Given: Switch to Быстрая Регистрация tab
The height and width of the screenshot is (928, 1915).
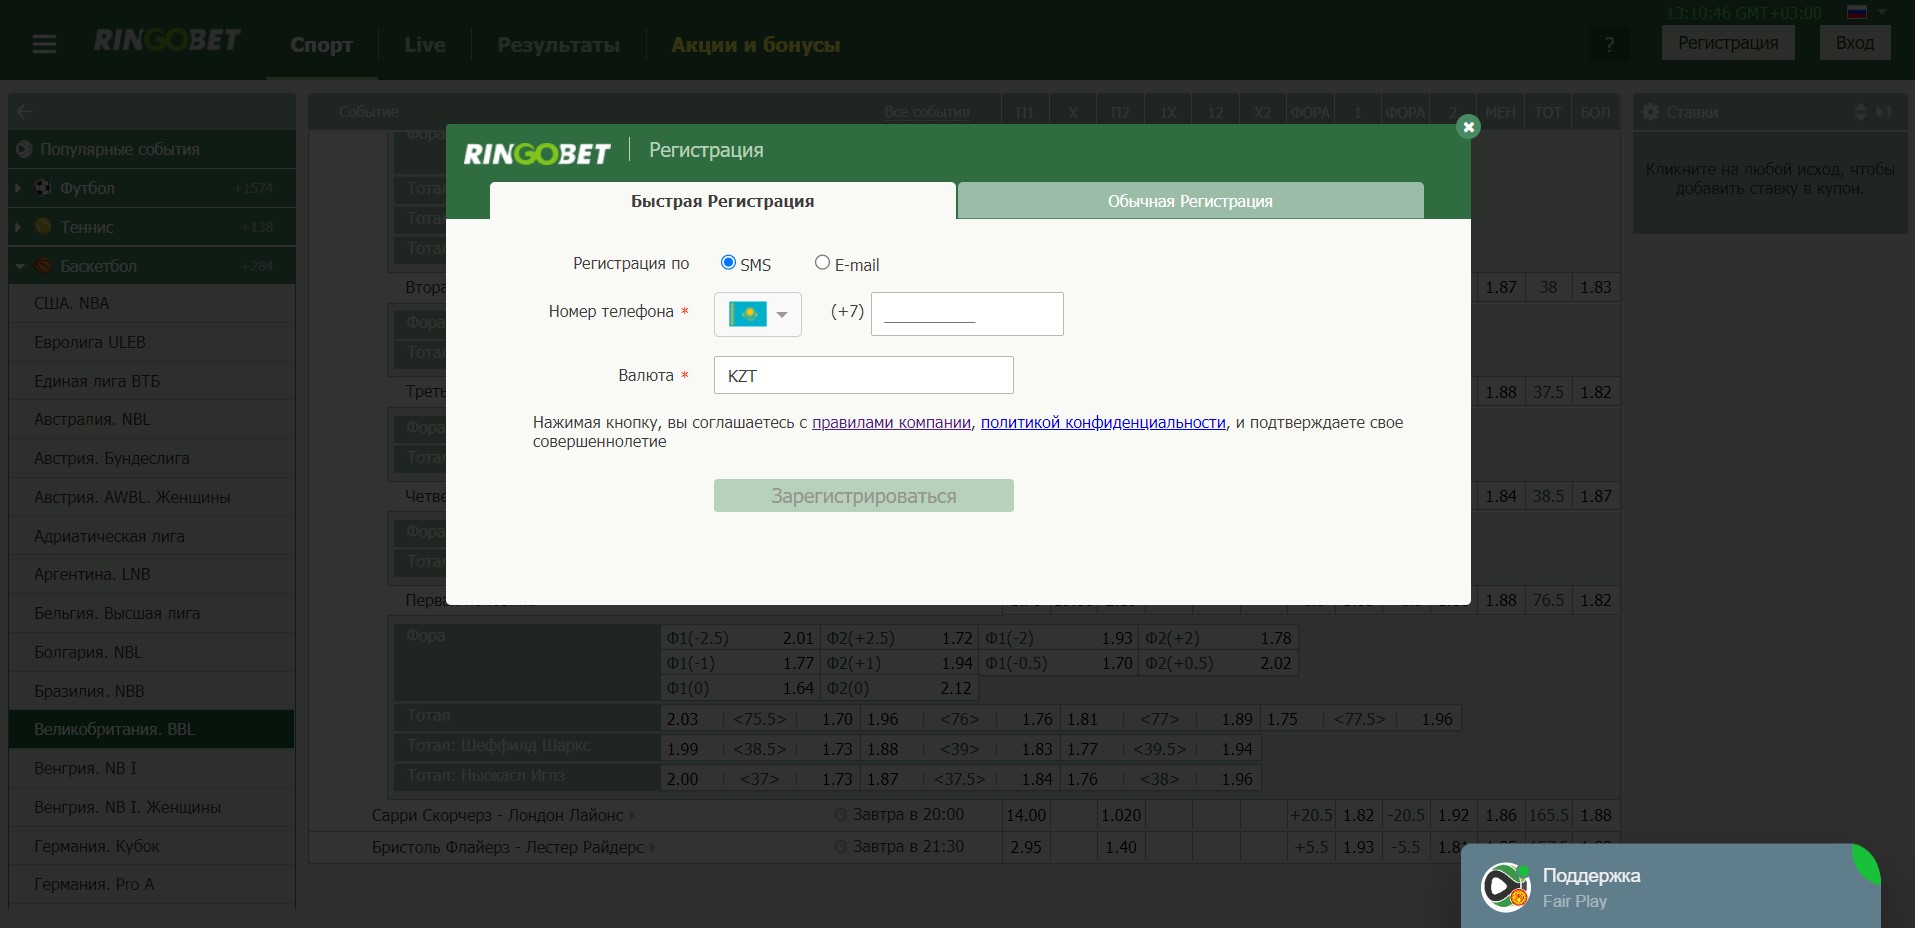Looking at the screenshot, I should (x=723, y=200).
